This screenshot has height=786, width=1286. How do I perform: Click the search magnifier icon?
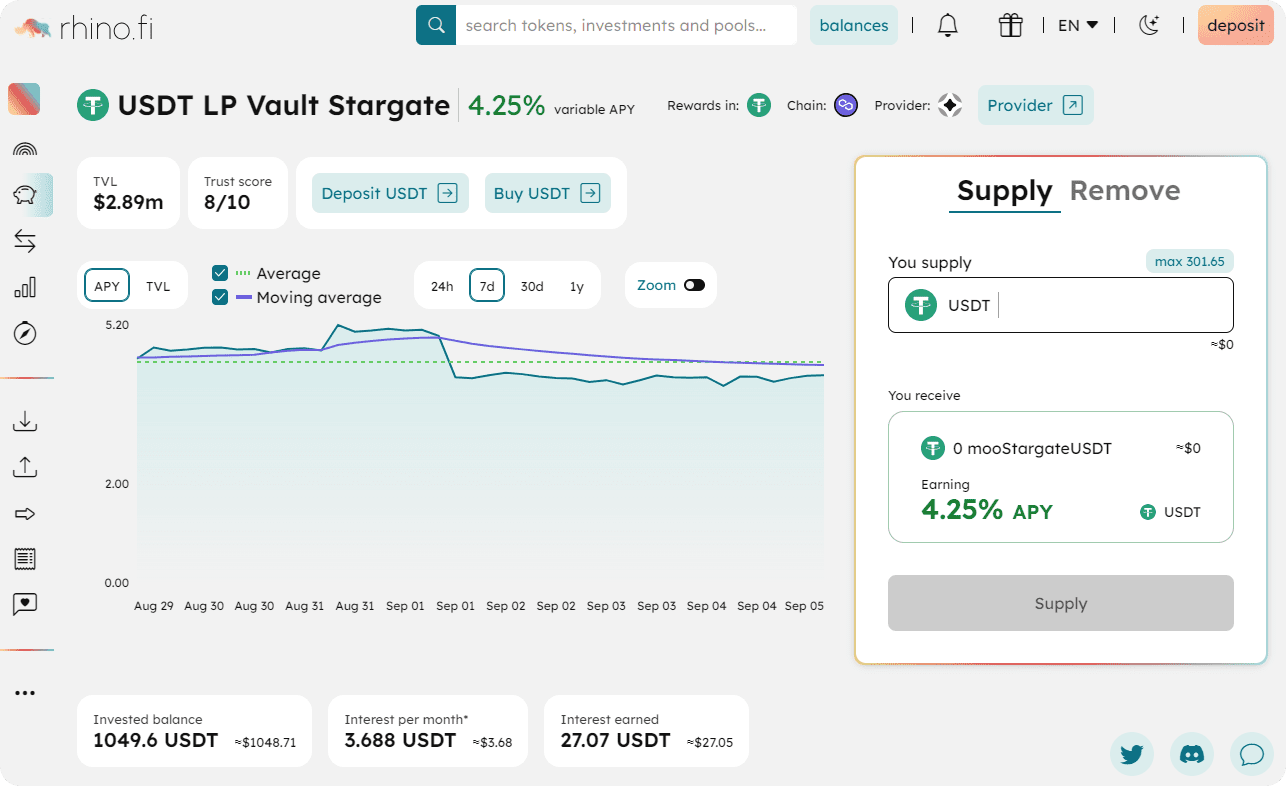[x=435, y=25]
